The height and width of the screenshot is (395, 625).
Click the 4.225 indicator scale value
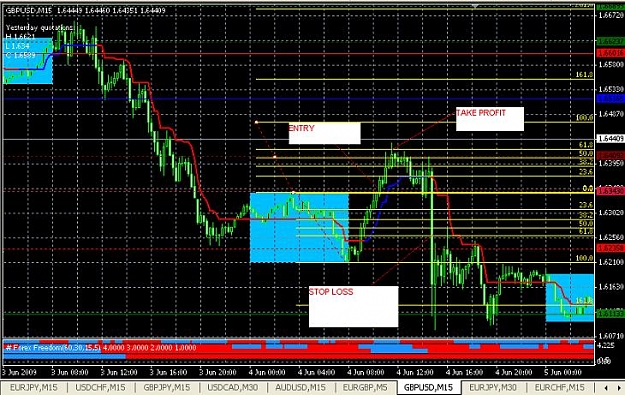(x=606, y=345)
